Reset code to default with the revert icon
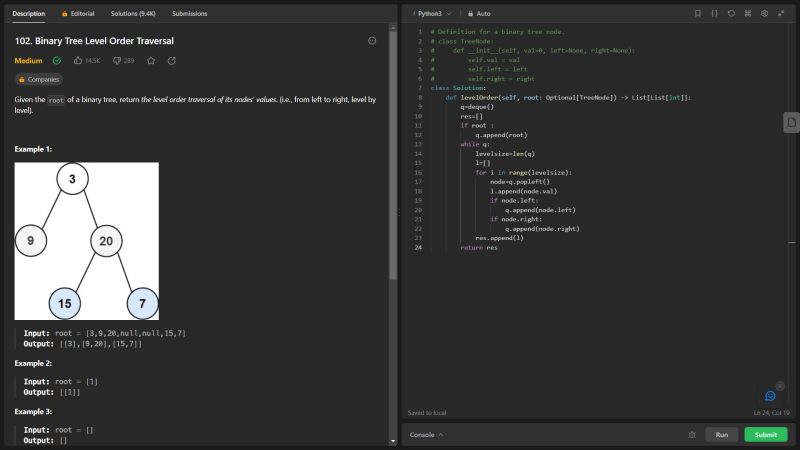The image size is (800, 450). tap(731, 14)
